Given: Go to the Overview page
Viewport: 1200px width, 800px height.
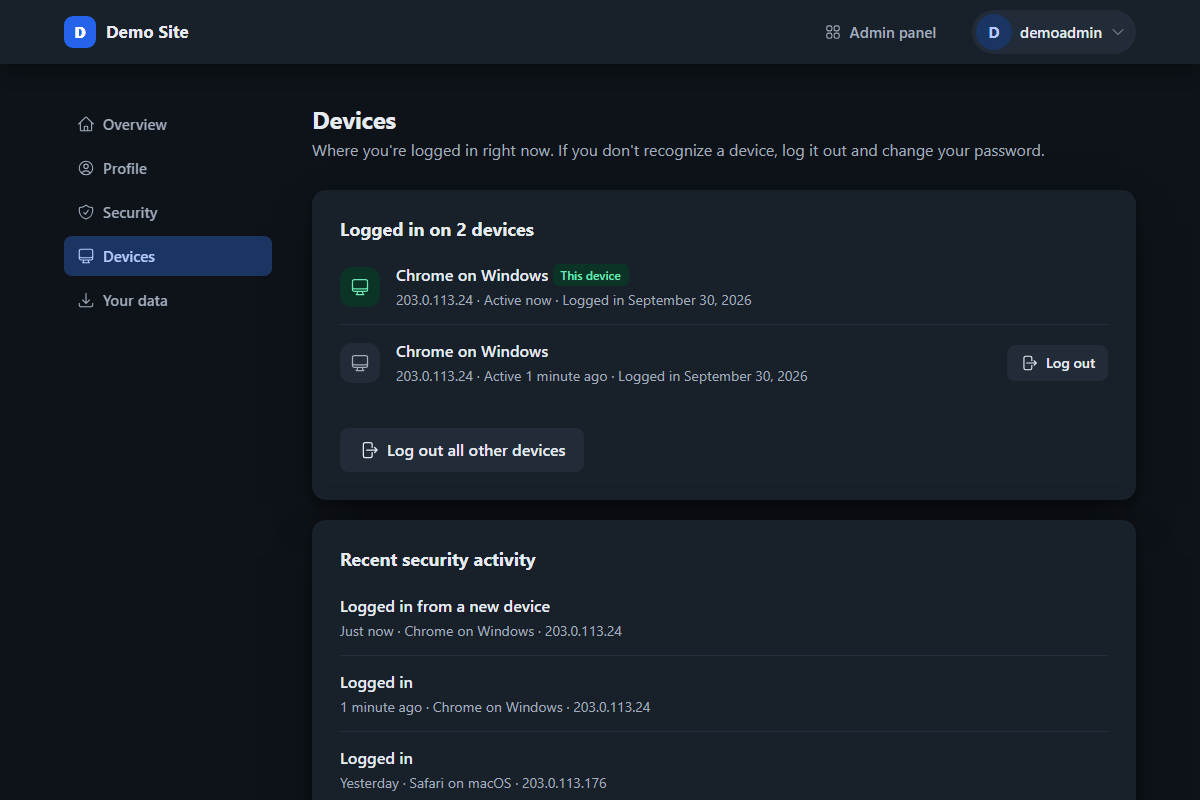Looking at the screenshot, I should coord(168,124).
